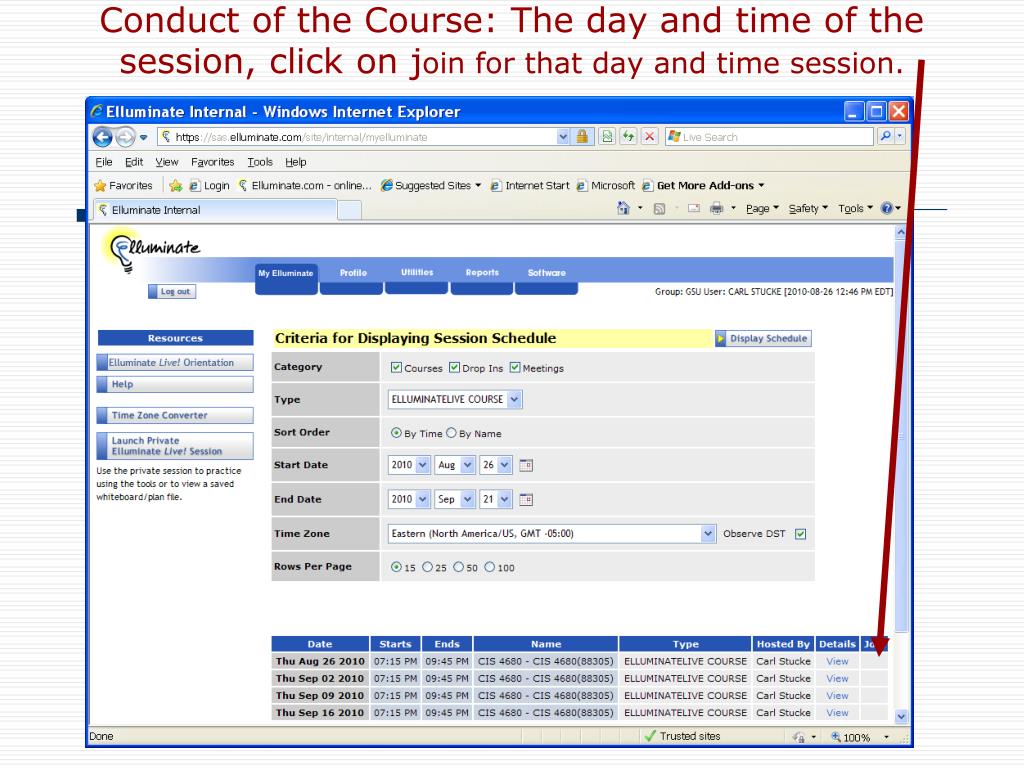Viewport: 1024px width, 768px height.
Task: Open the Edit menu
Action: (134, 162)
